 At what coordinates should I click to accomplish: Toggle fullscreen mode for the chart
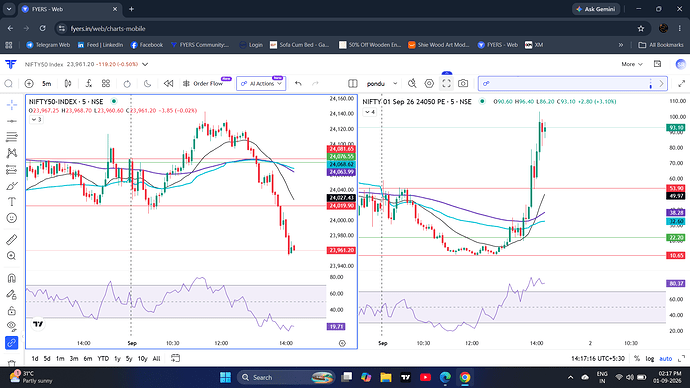tap(447, 84)
